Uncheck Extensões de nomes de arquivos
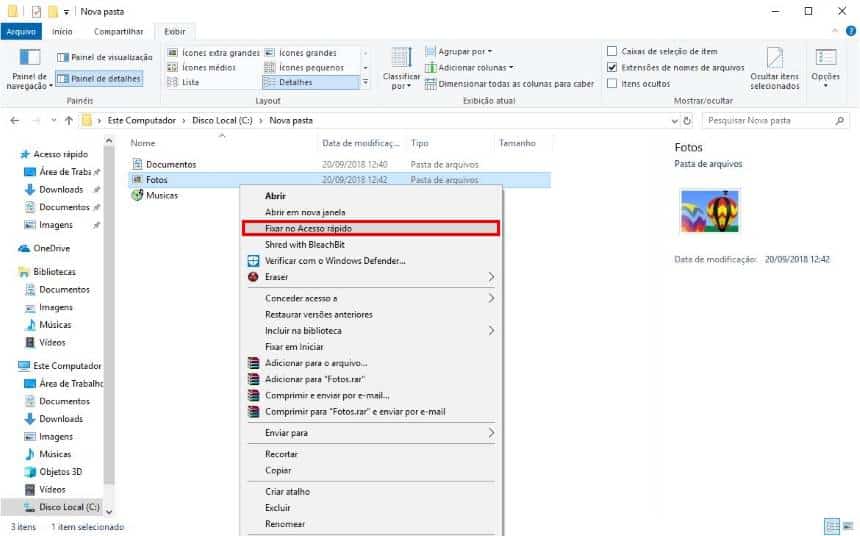Image resolution: width=860 pixels, height=536 pixels. (x=612, y=67)
